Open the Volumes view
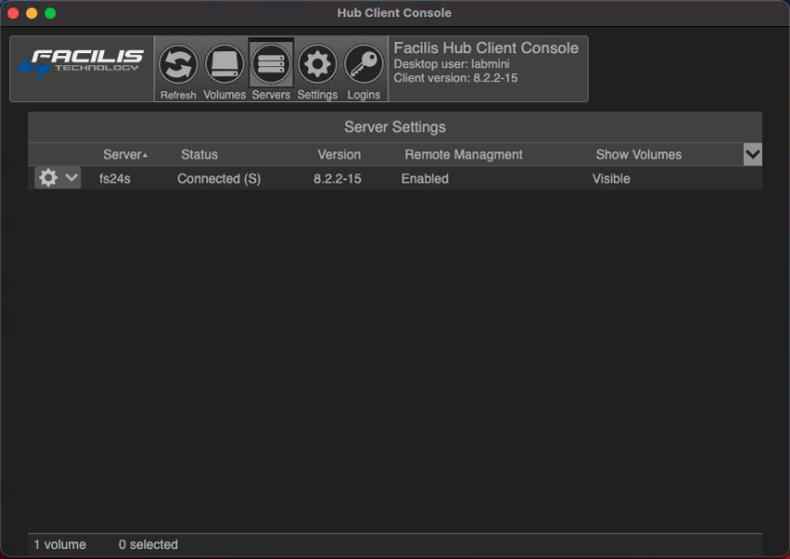Screen dimensions: 790x559 pyautogui.click(x=224, y=65)
